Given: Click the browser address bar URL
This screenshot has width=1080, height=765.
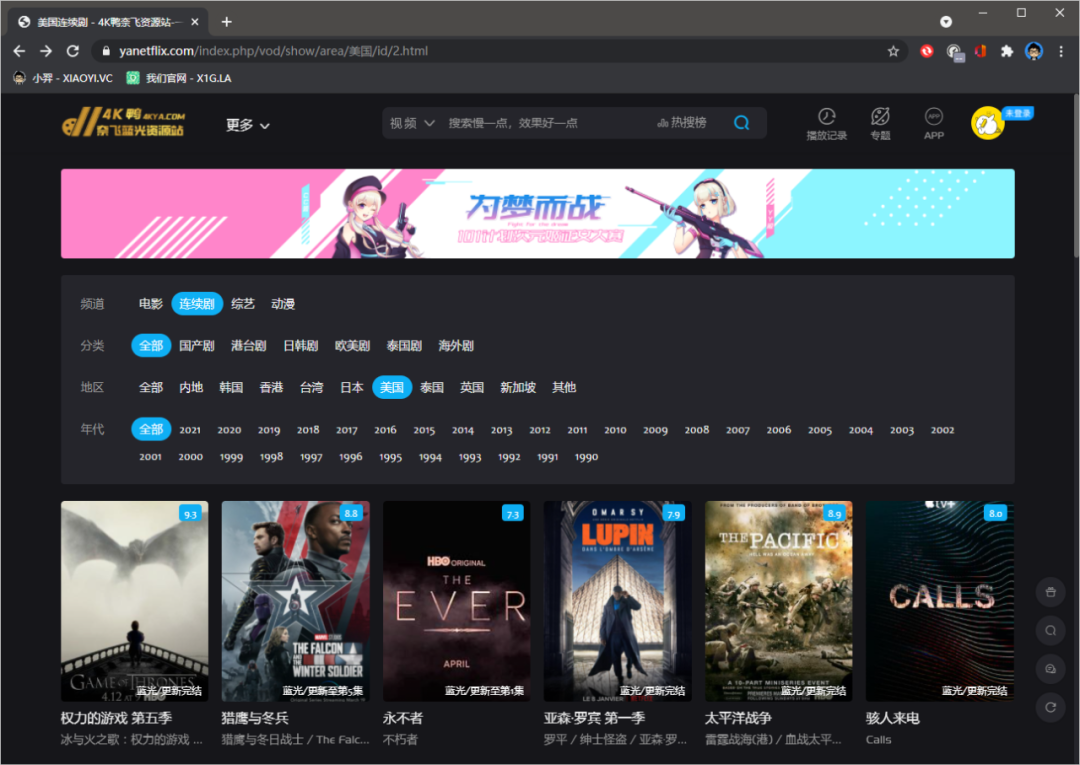Looking at the screenshot, I should click(273, 51).
